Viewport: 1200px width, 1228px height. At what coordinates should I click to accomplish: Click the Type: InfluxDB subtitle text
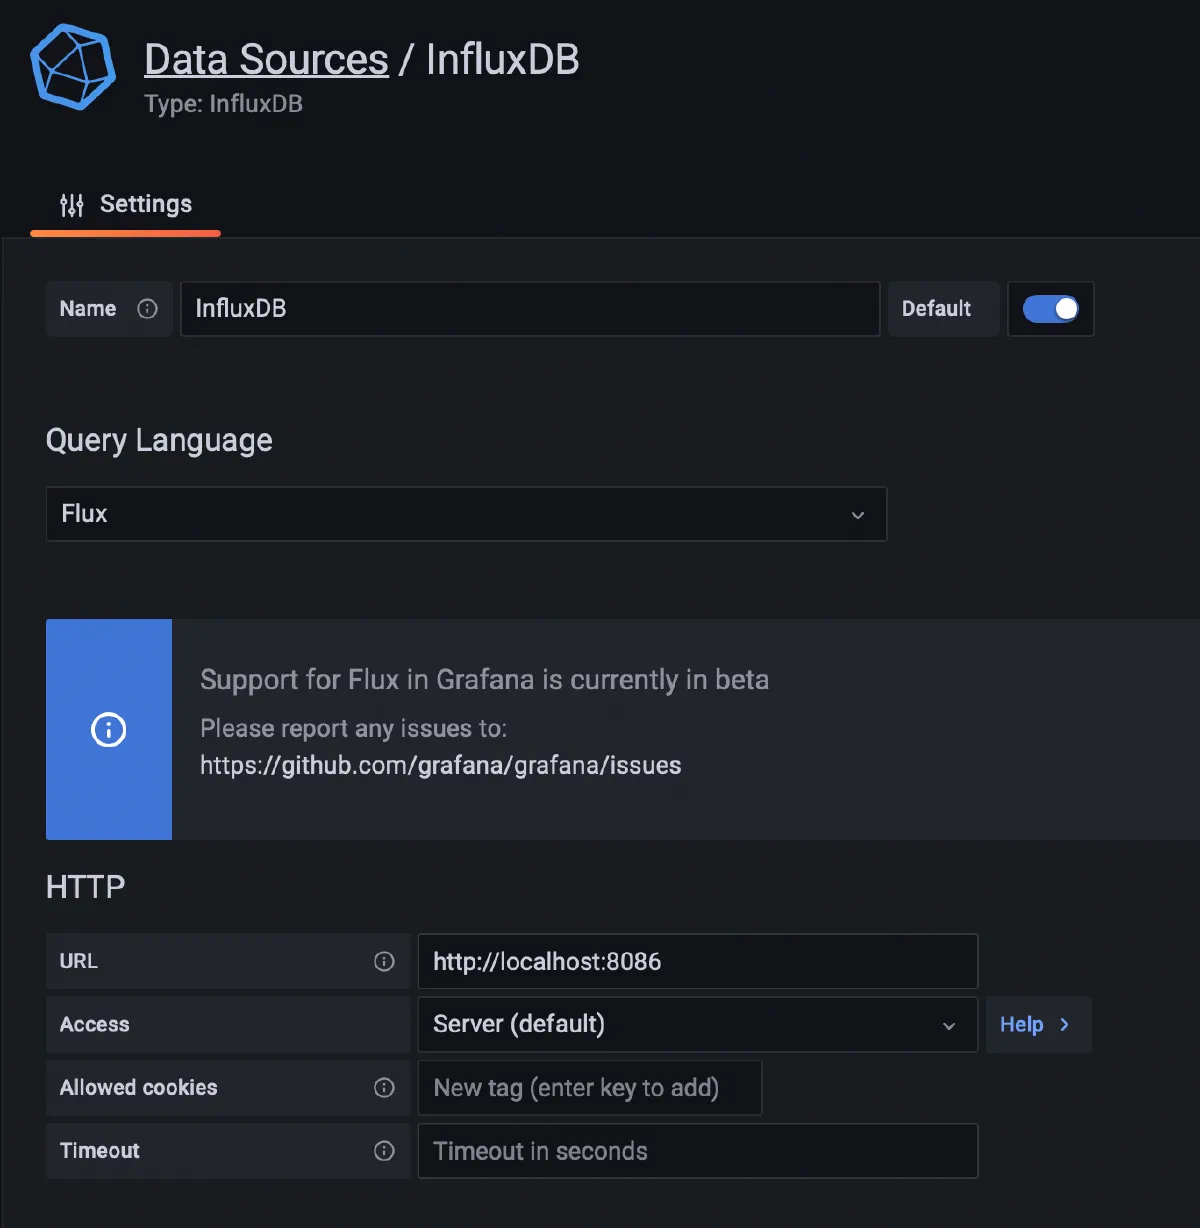[223, 104]
